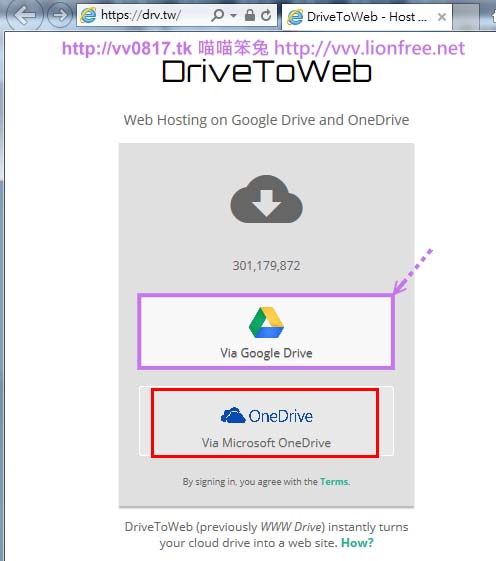Click the search magnifier icon in address bar
496x561 pixels.
[217, 15]
